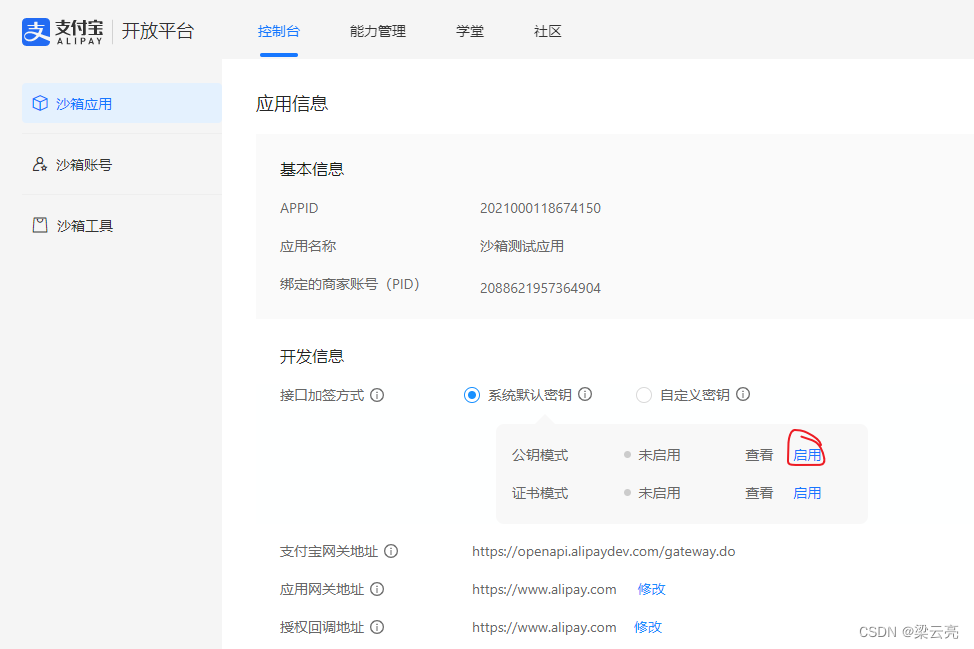Click info icon beside 支付宝网关地址
974x649 pixels.
pos(391,551)
